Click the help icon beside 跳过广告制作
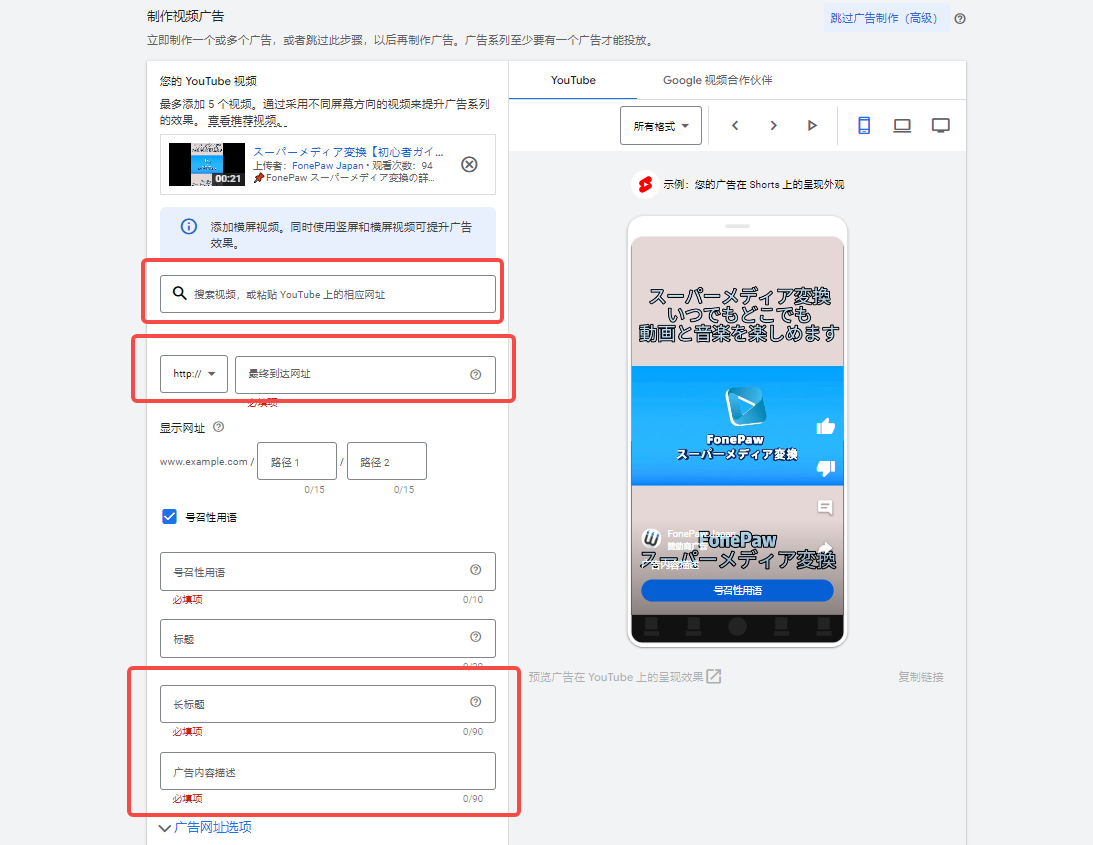This screenshot has height=845, width=1093. click(x=960, y=18)
